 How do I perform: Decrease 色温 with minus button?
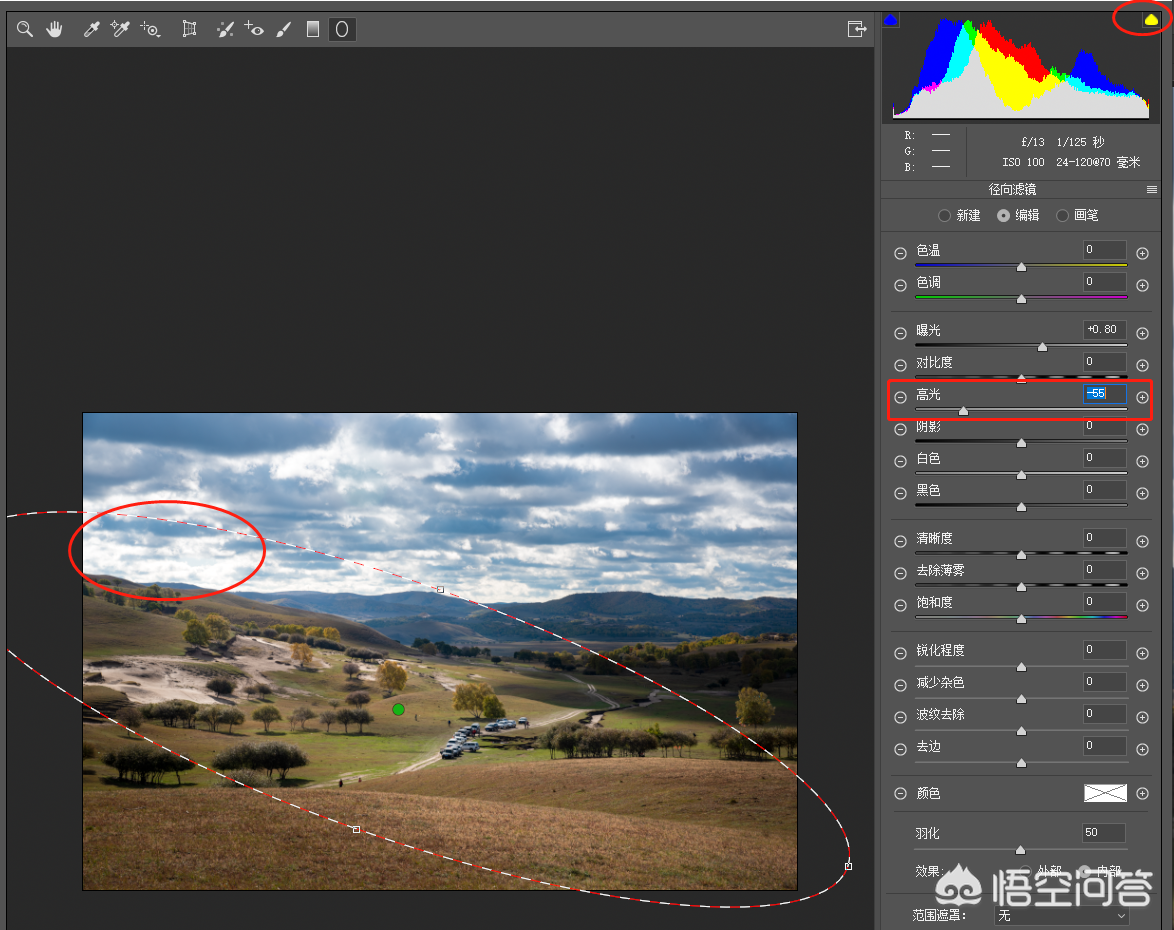[x=900, y=253]
